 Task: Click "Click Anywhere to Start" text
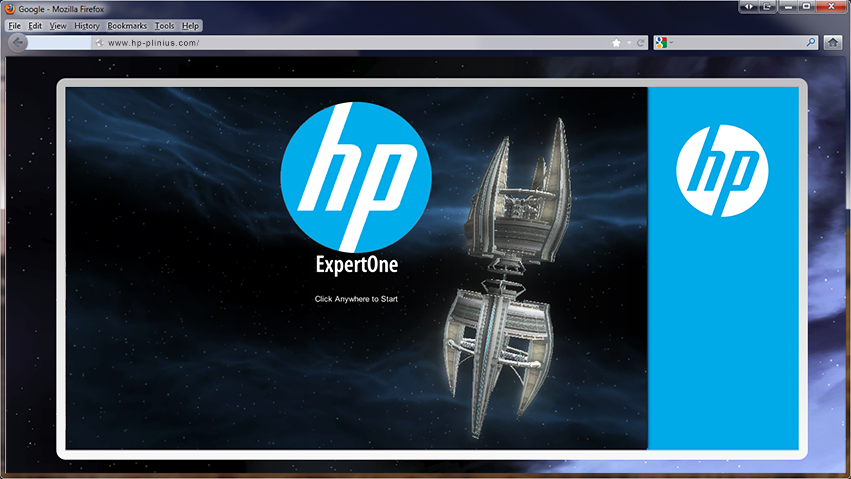click(356, 299)
